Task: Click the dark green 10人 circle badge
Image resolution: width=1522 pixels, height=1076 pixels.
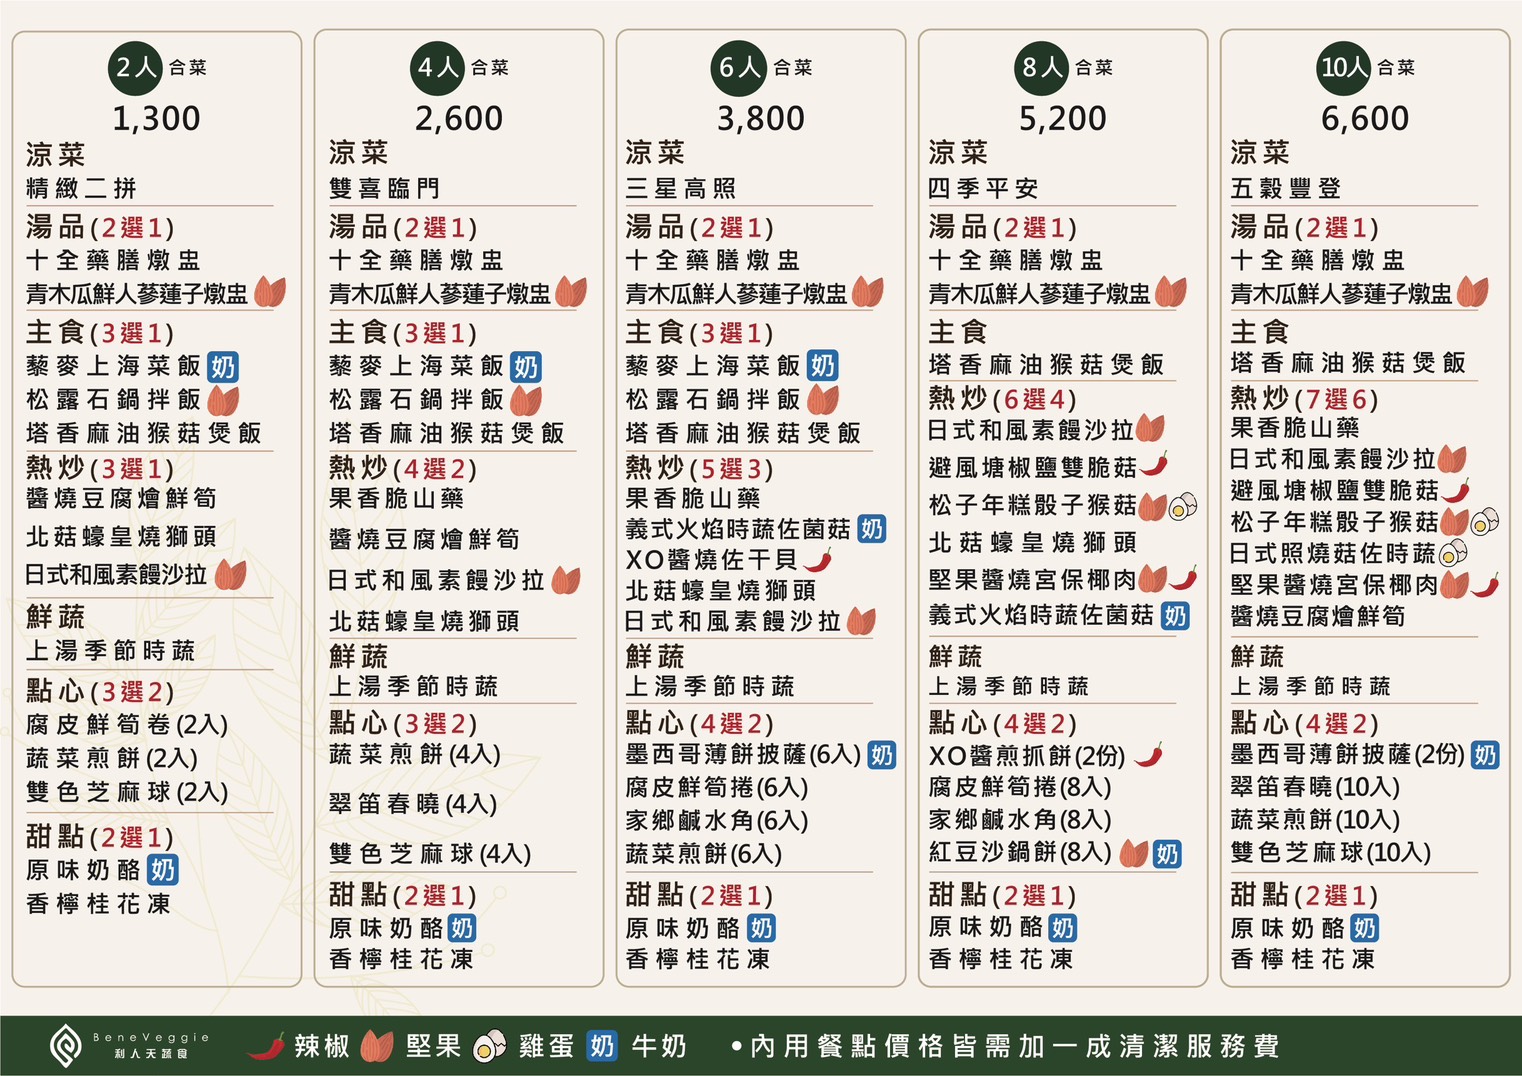Action: (x=1344, y=68)
